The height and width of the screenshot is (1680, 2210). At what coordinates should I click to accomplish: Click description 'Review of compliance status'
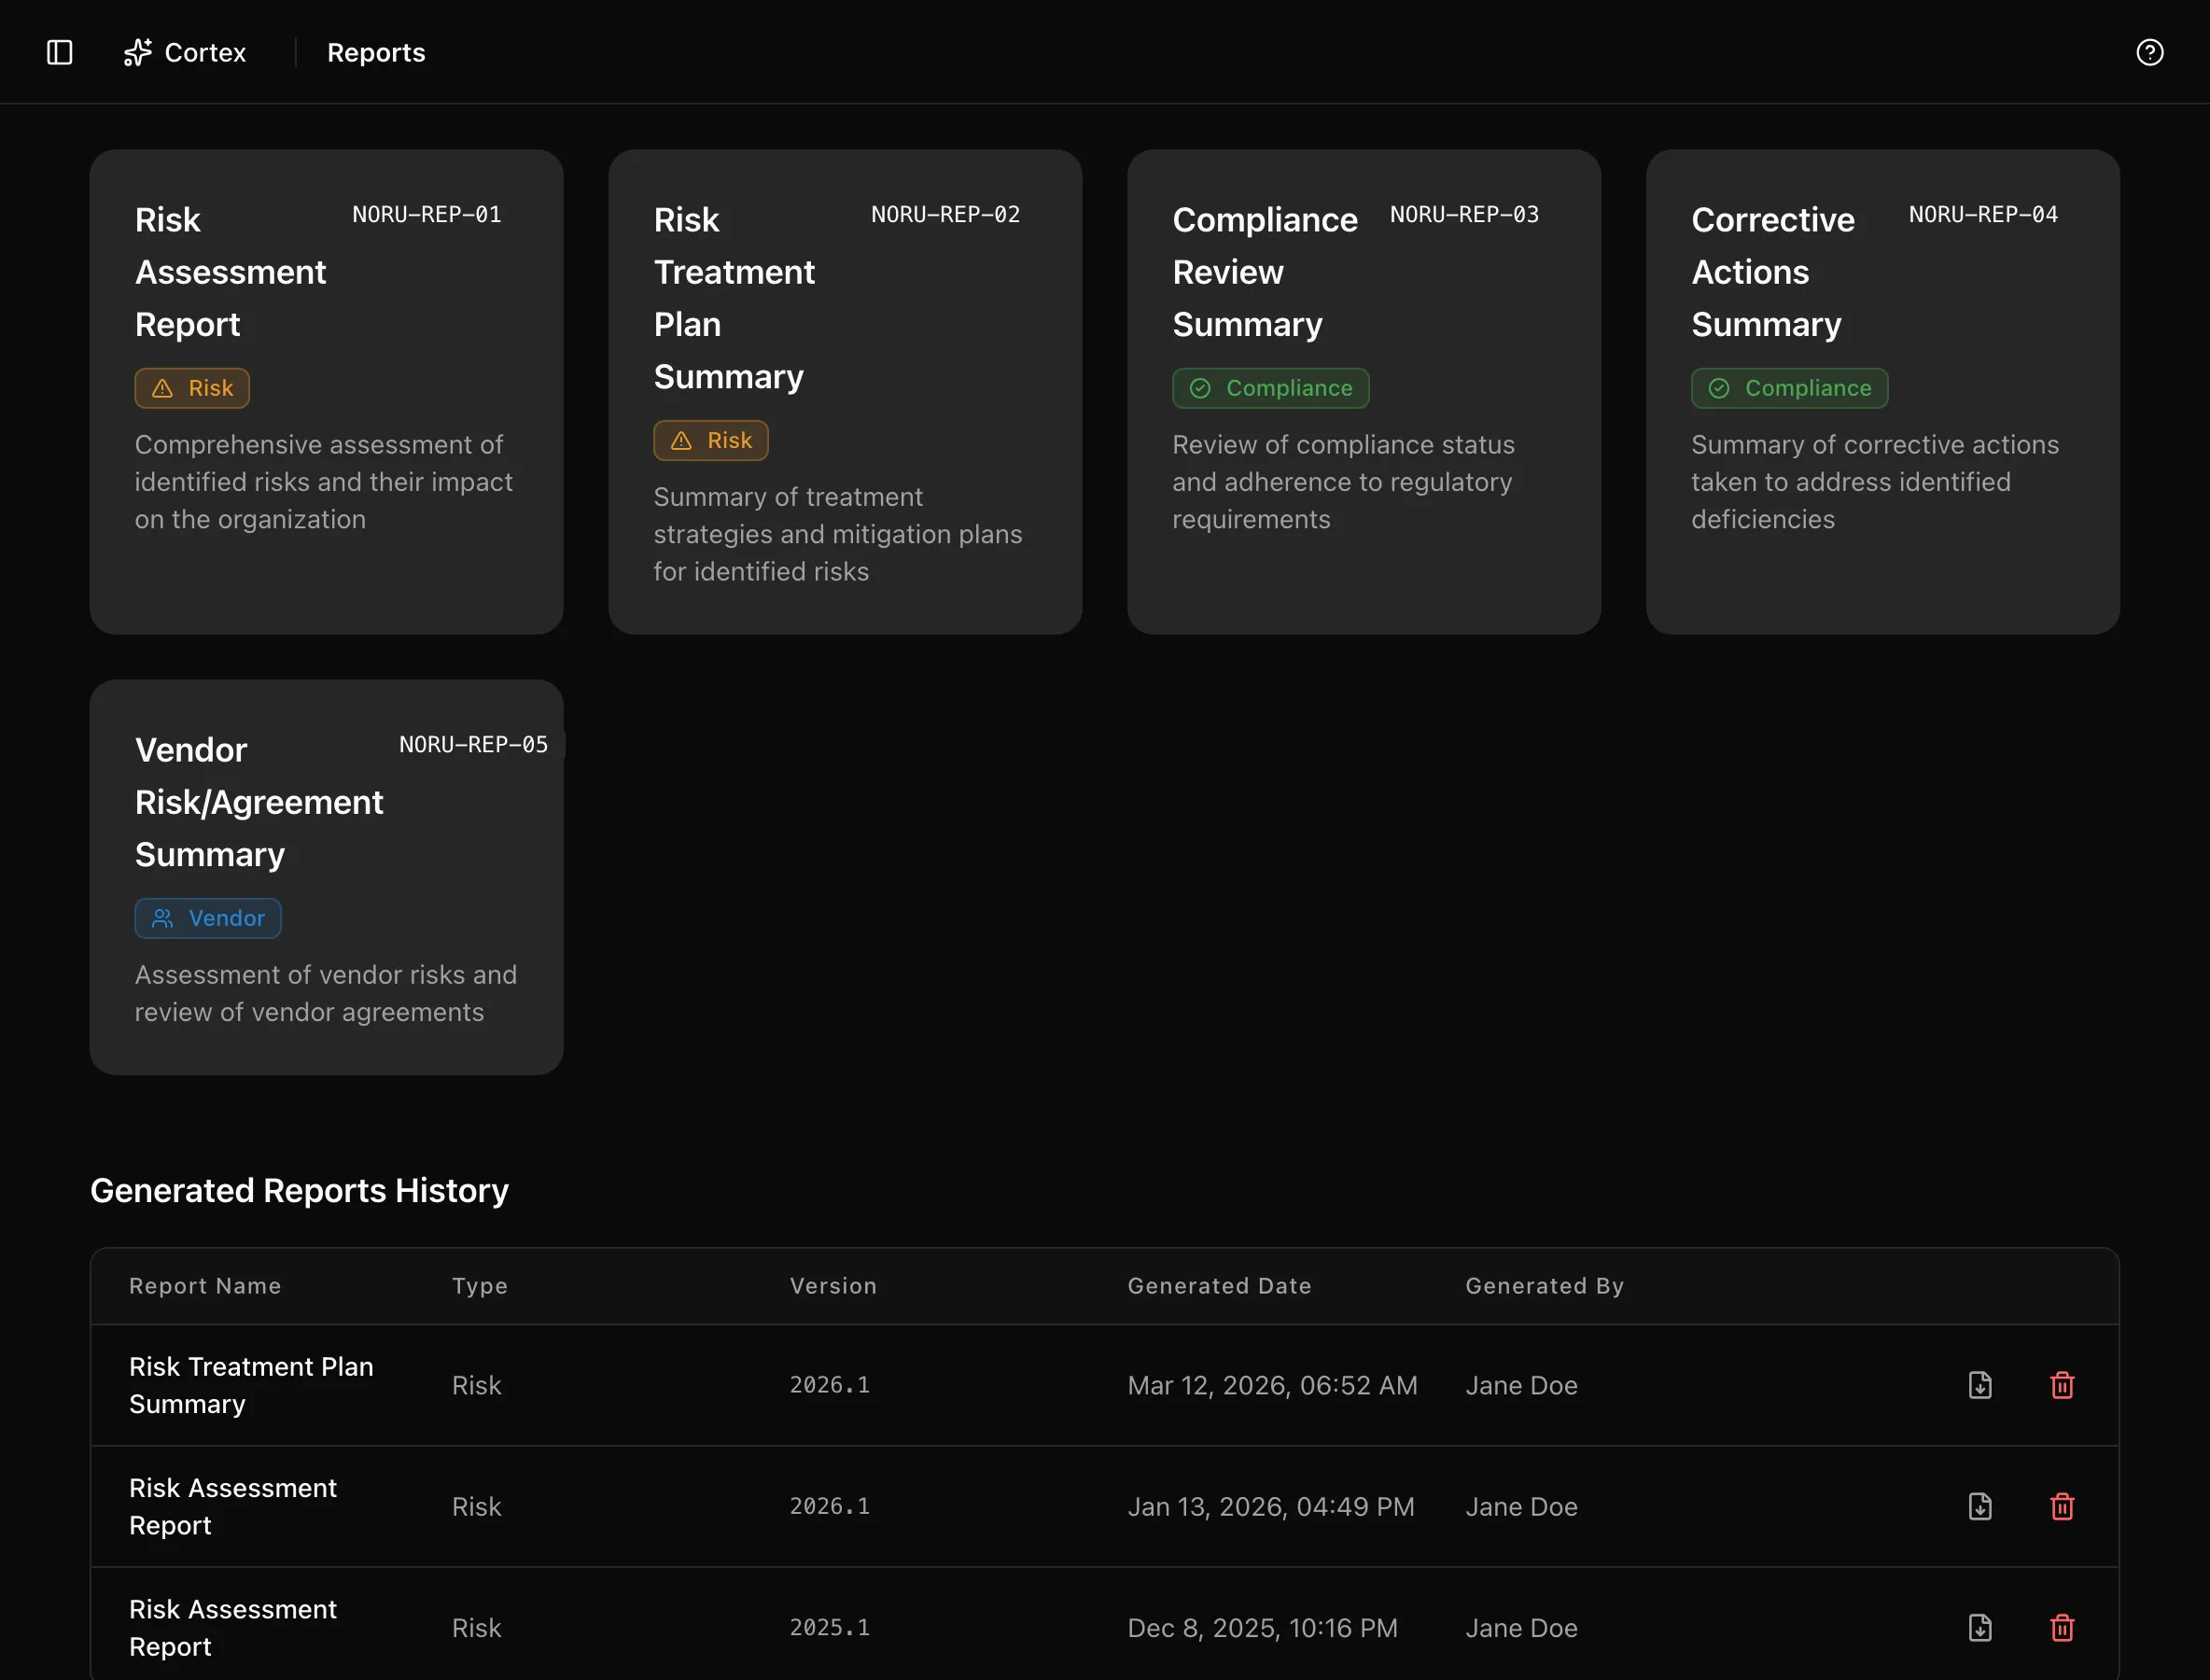[1344, 482]
